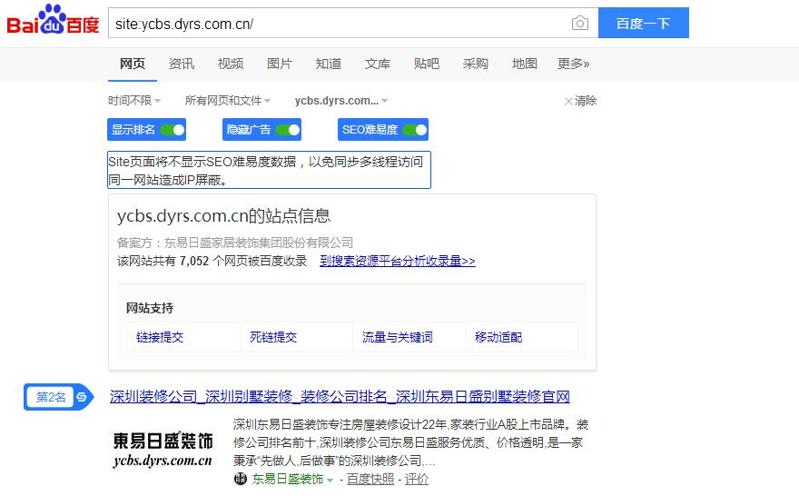Image resolution: width=799 pixels, height=496 pixels.
Task: Expand the 时间不限 time filter
Action: (x=134, y=100)
